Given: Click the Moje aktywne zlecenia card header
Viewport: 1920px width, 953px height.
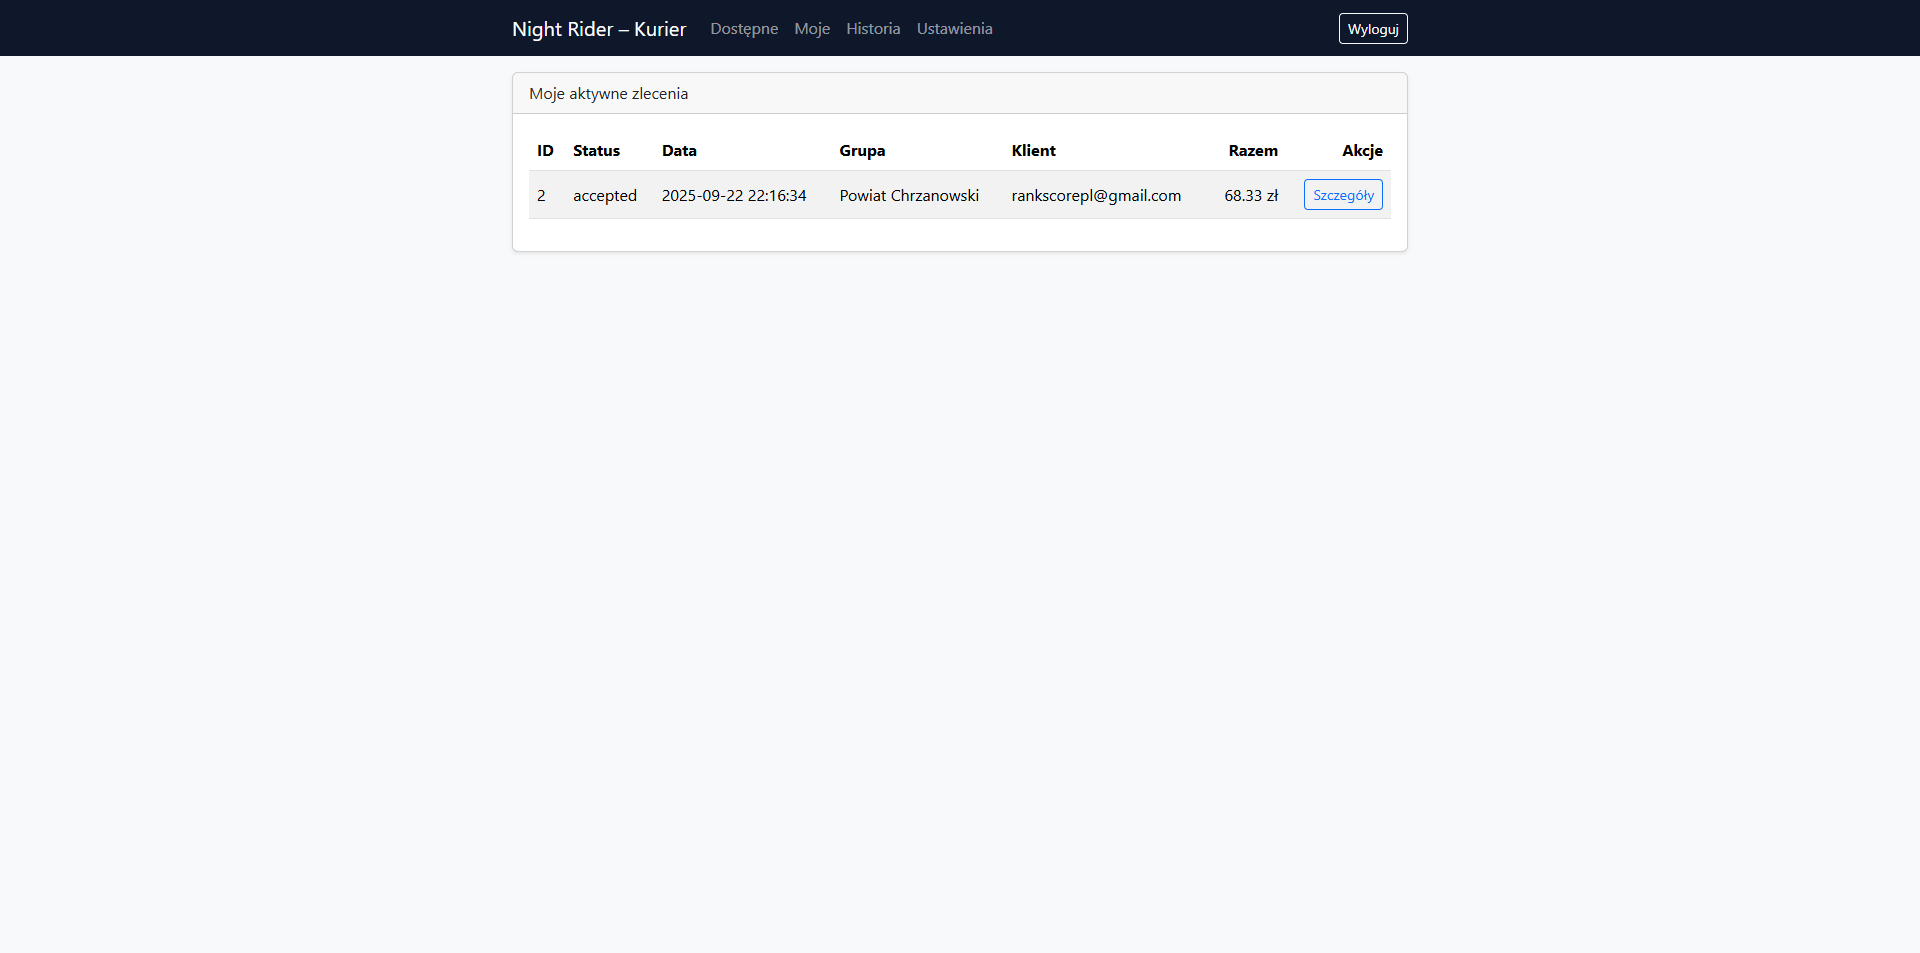Looking at the screenshot, I should (x=608, y=94).
